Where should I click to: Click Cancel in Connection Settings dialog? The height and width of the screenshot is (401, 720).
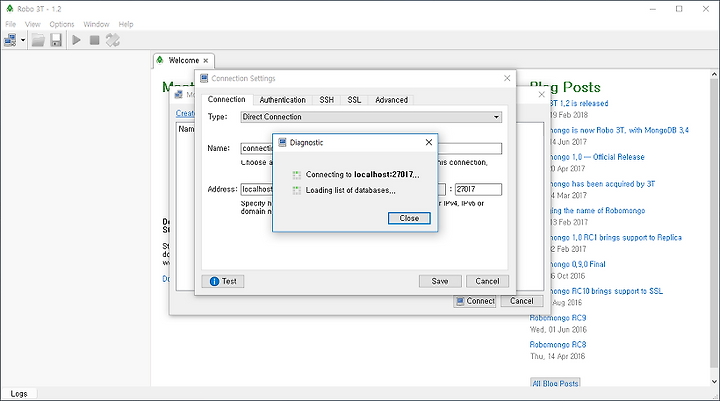[x=487, y=281]
